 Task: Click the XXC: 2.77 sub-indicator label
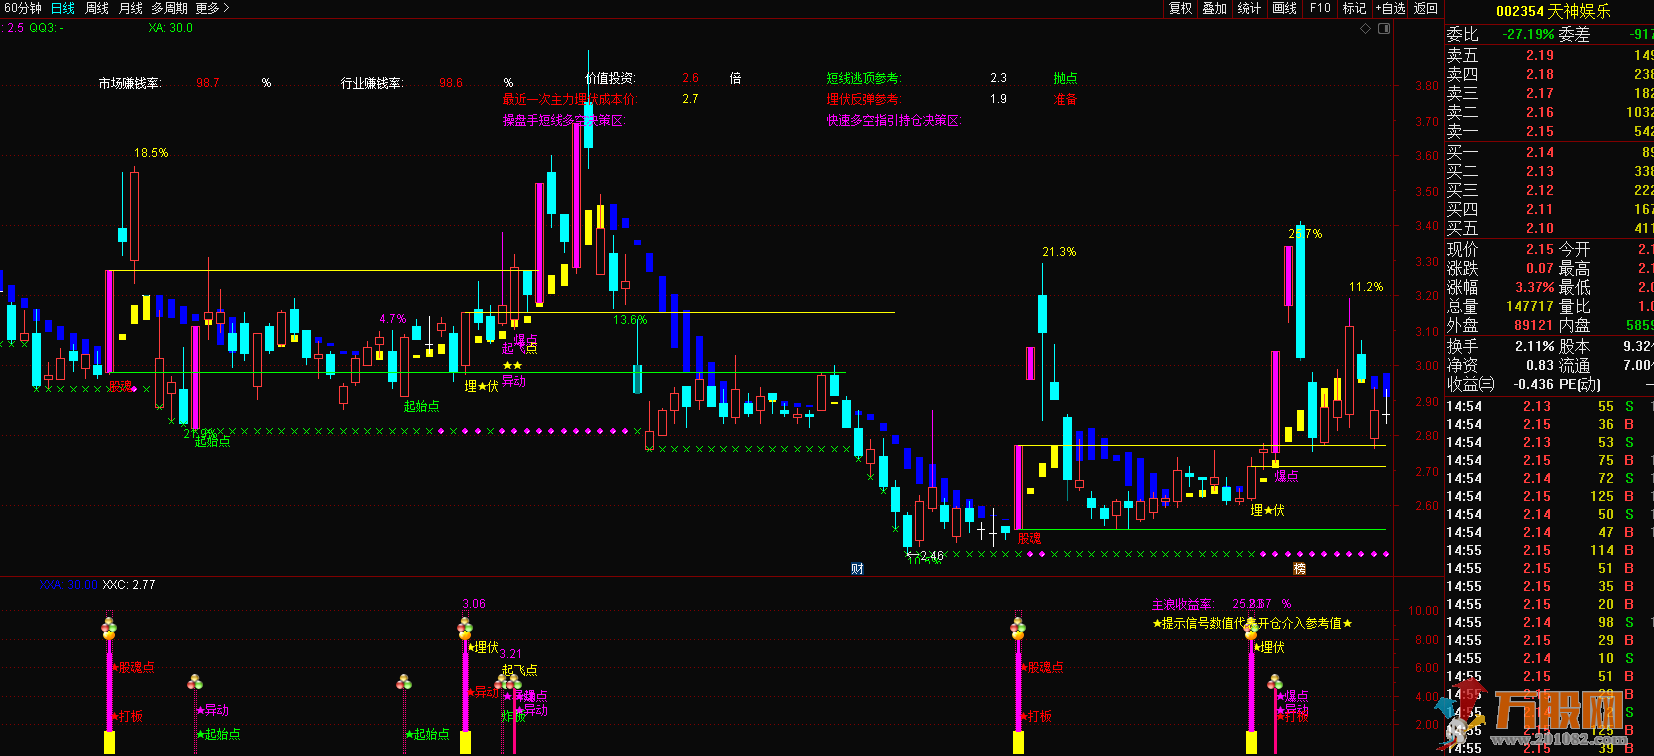point(129,584)
